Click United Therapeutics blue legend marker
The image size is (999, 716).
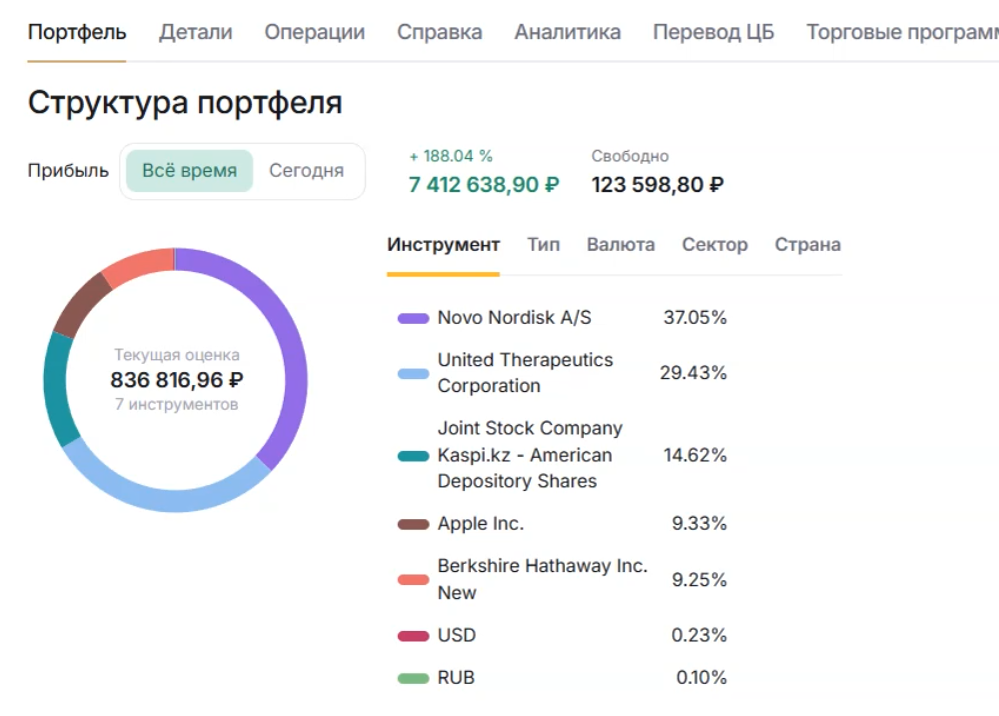coord(414,372)
